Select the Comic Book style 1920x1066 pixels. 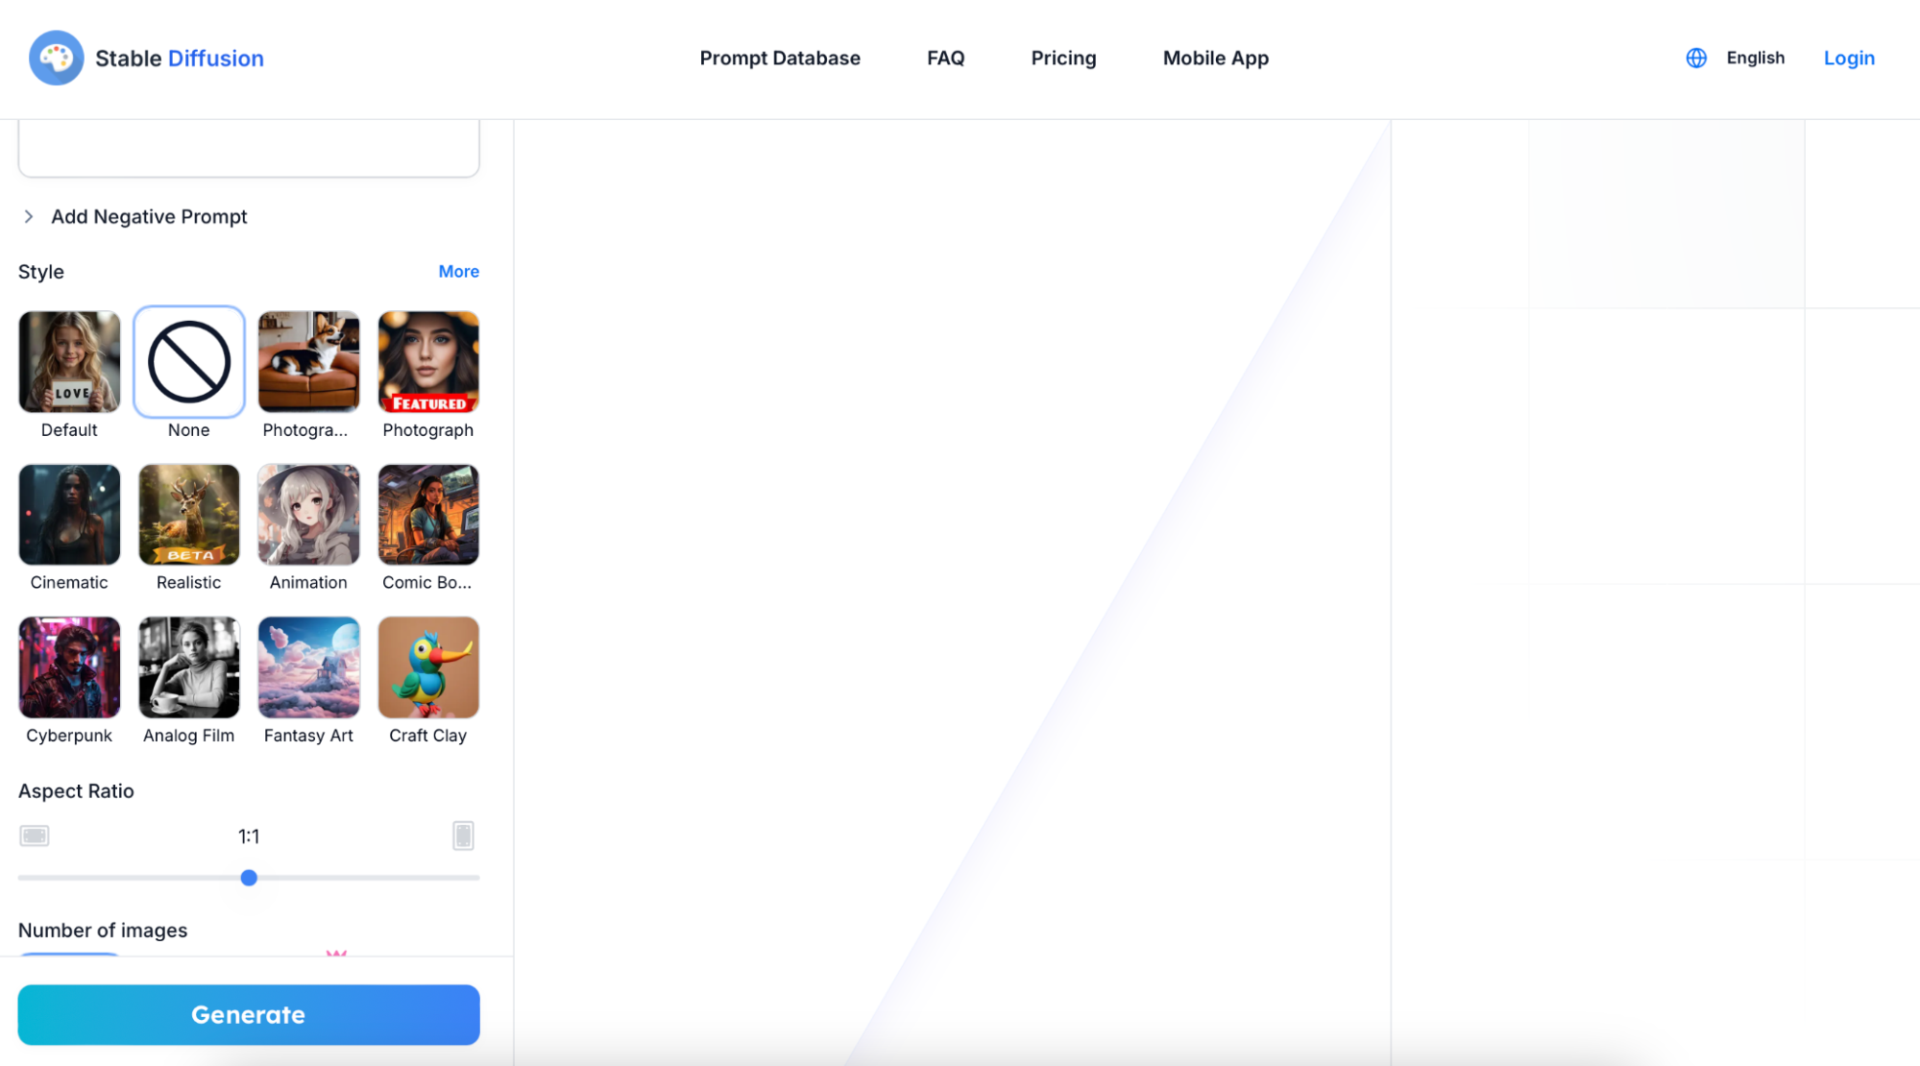428,514
